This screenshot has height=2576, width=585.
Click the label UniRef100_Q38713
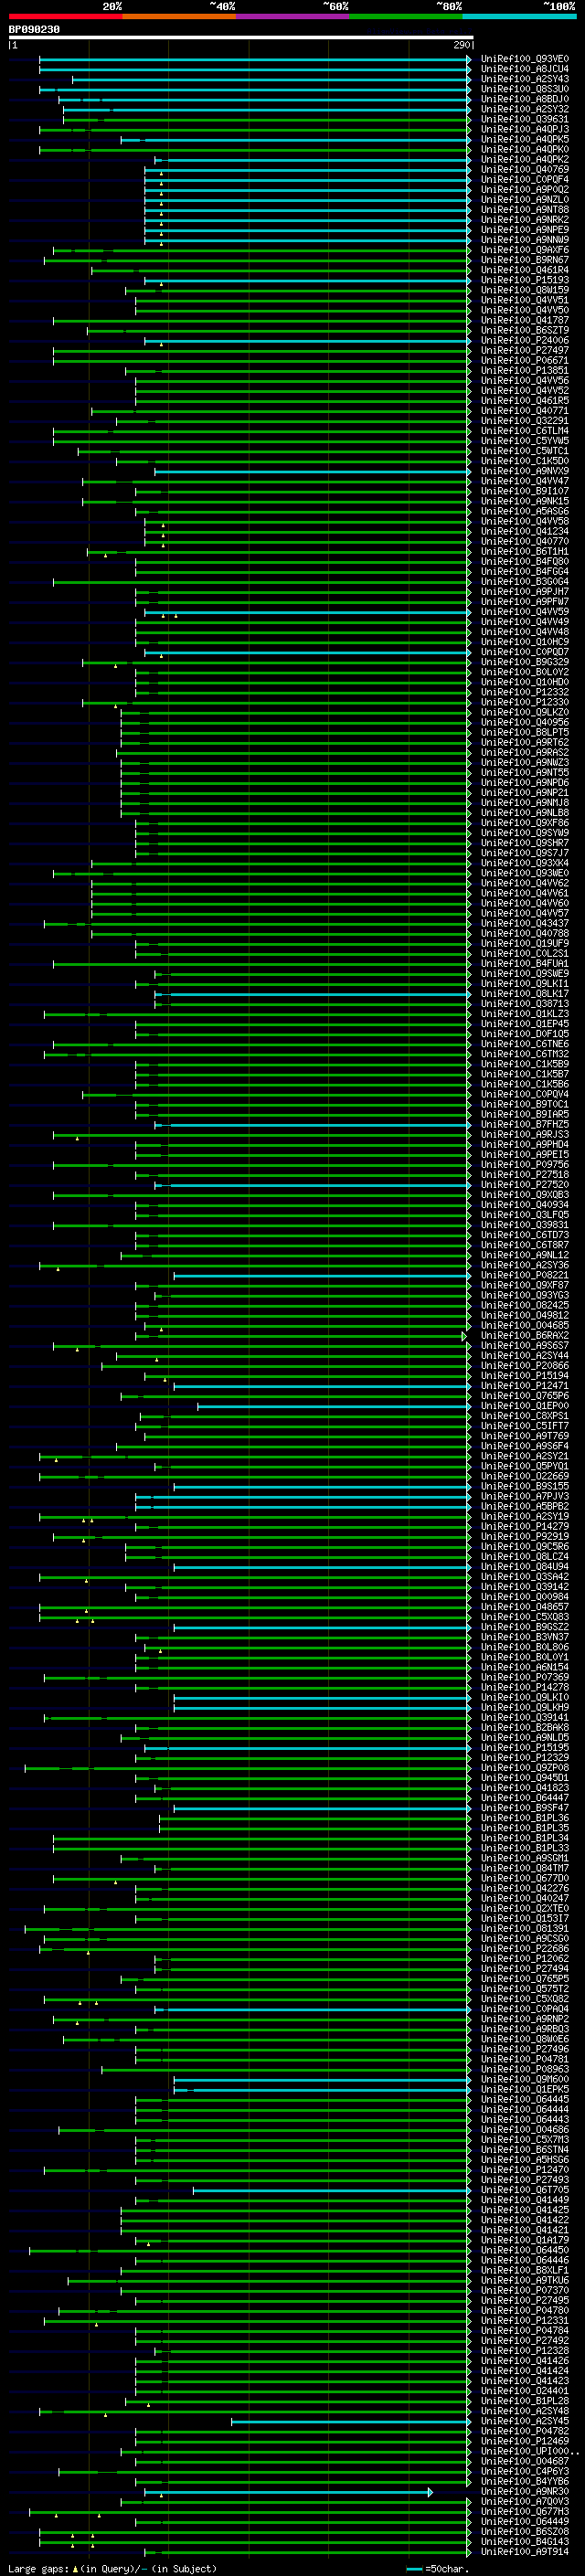524,1004
